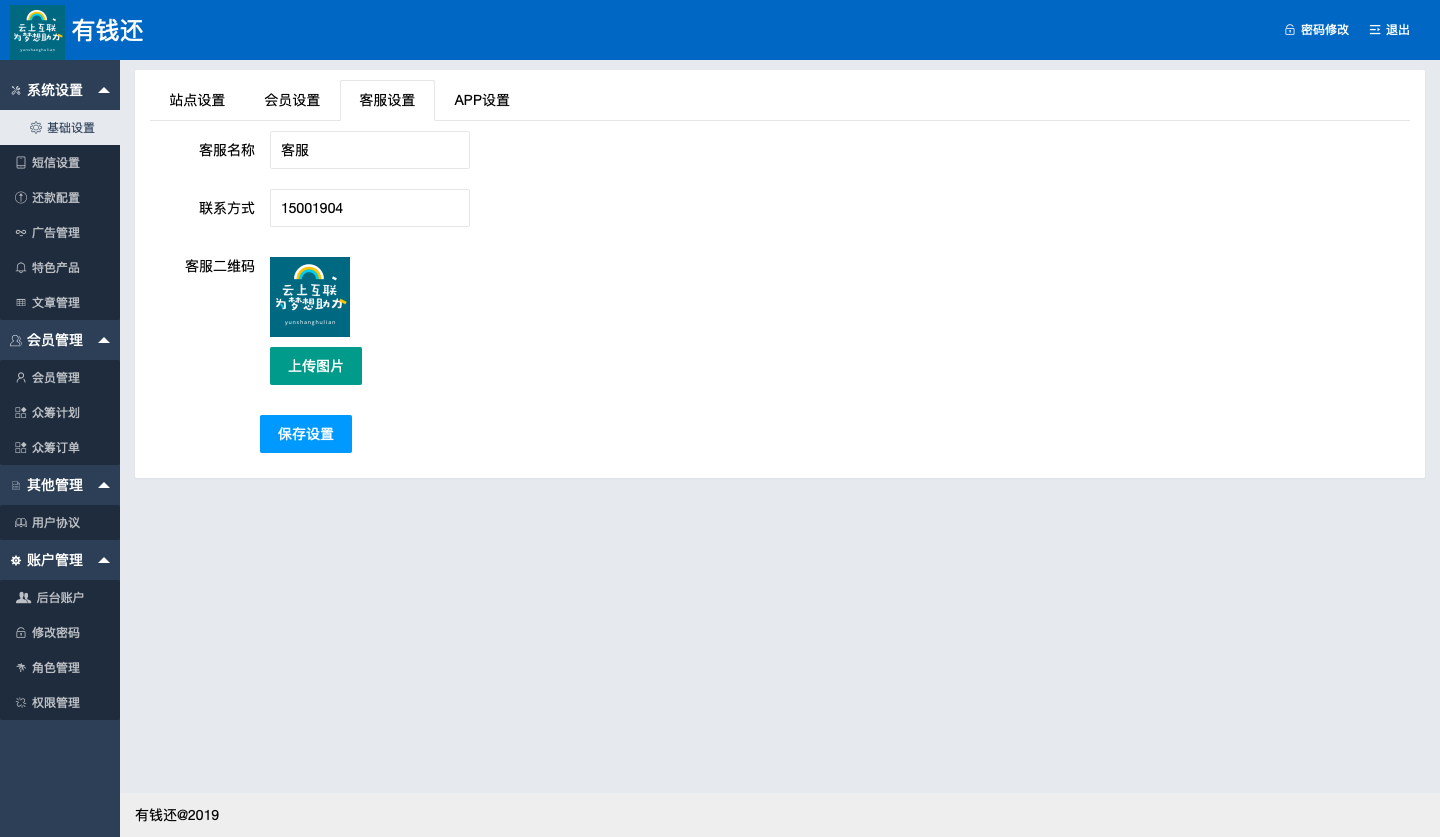The width and height of the screenshot is (1440, 837).
Task: Collapse the 会员管理 section arrow
Action: point(103,340)
